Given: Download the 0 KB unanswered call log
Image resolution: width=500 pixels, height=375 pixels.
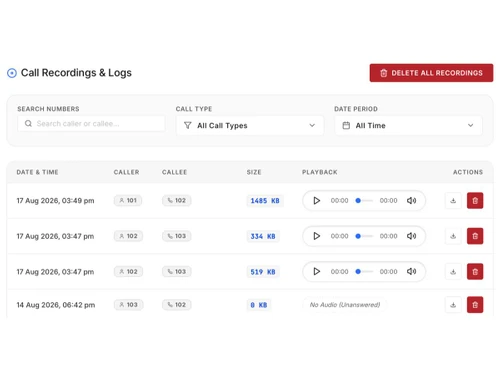Looking at the screenshot, I should [453, 305].
